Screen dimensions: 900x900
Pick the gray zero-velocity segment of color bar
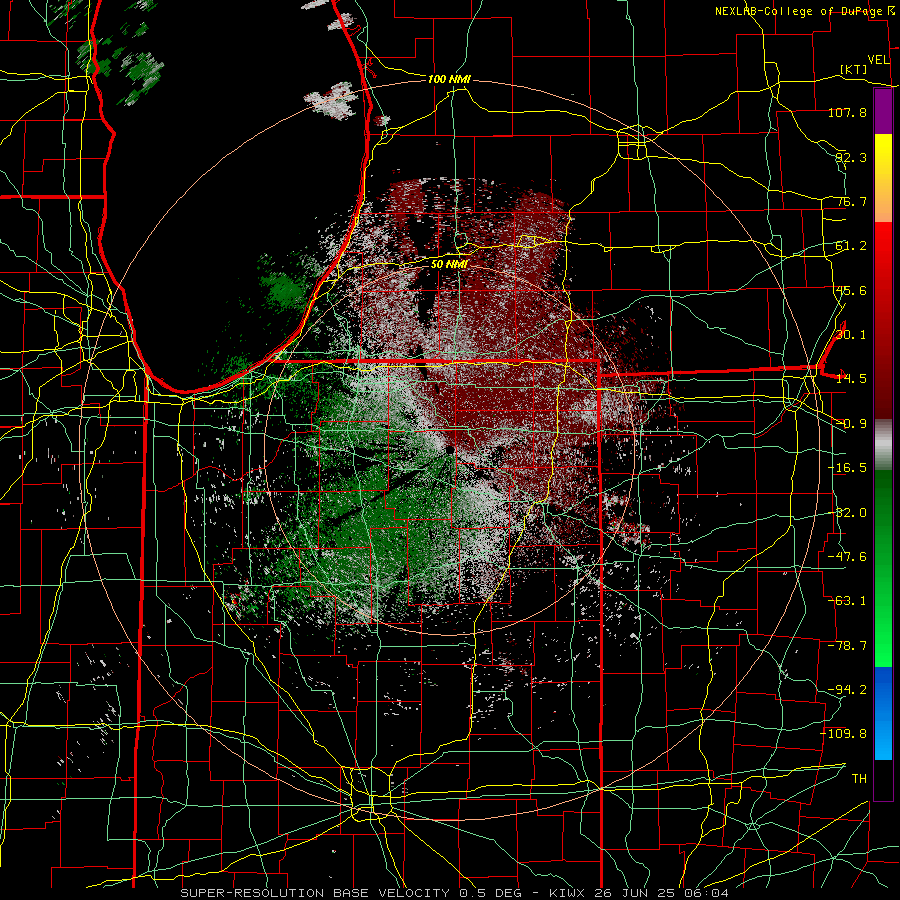[x=883, y=445]
